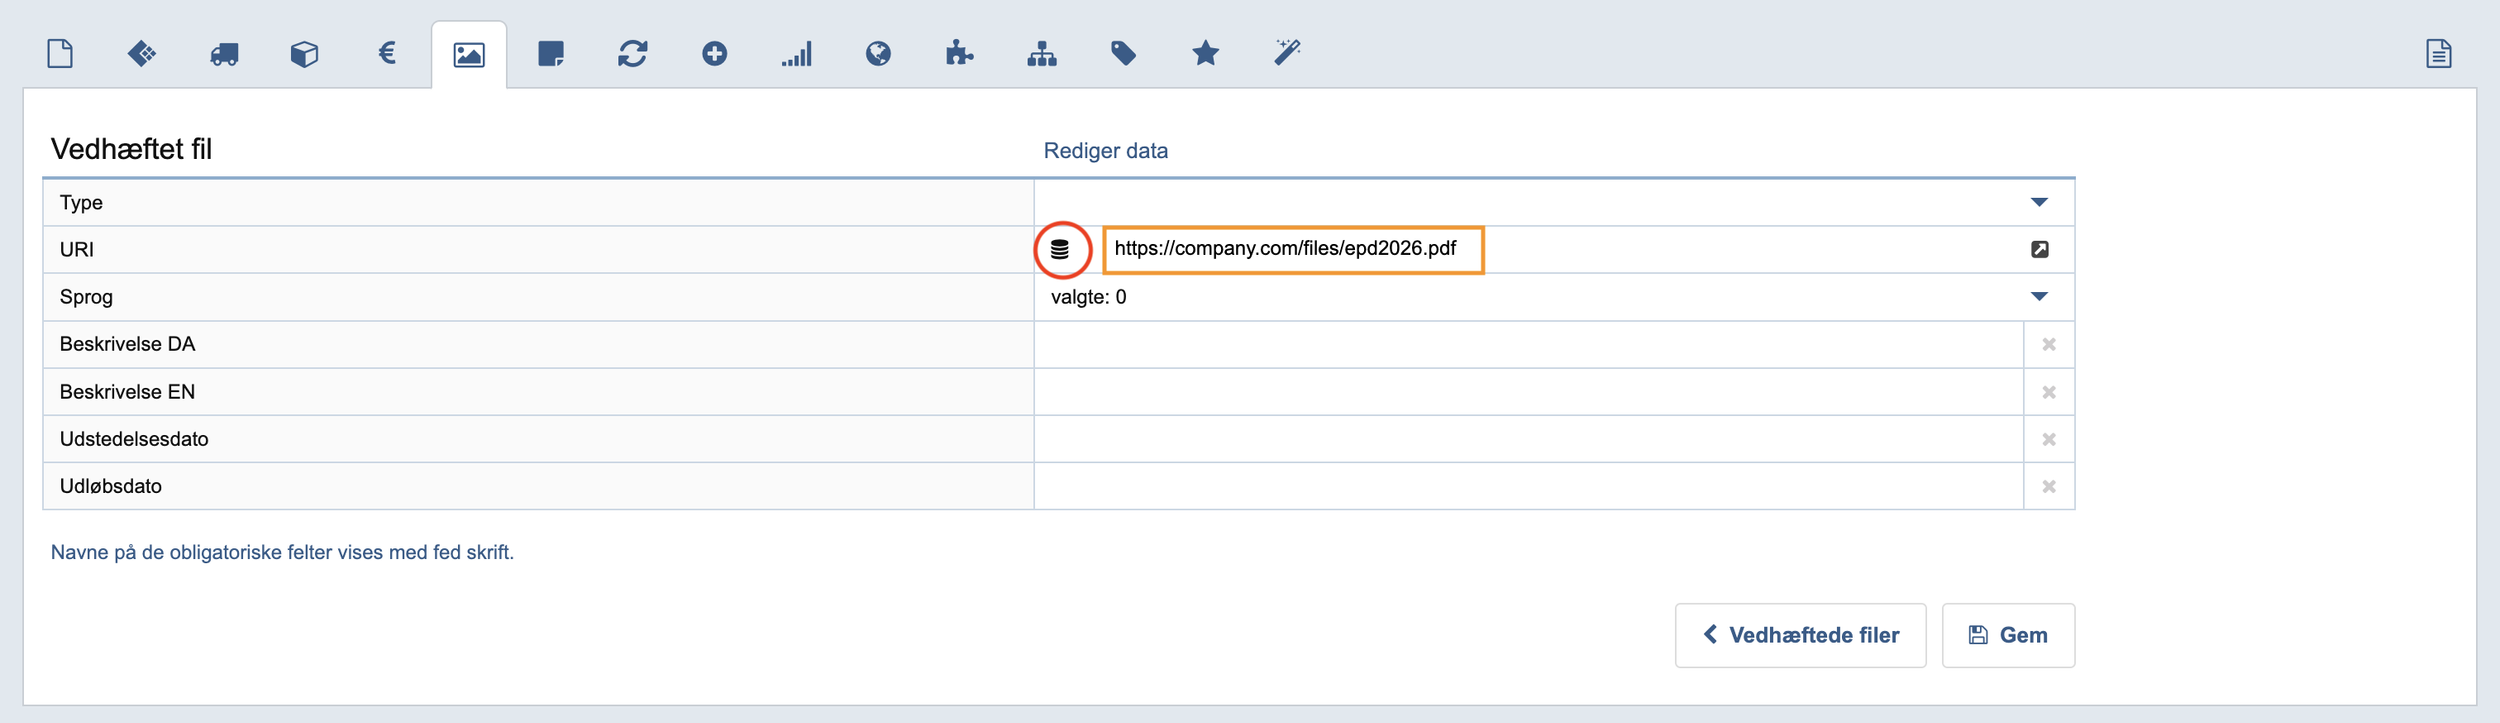This screenshot has height=723, width=2500.
Task: Clear the Beskrivelse DA field
Action: (2049, 344)
